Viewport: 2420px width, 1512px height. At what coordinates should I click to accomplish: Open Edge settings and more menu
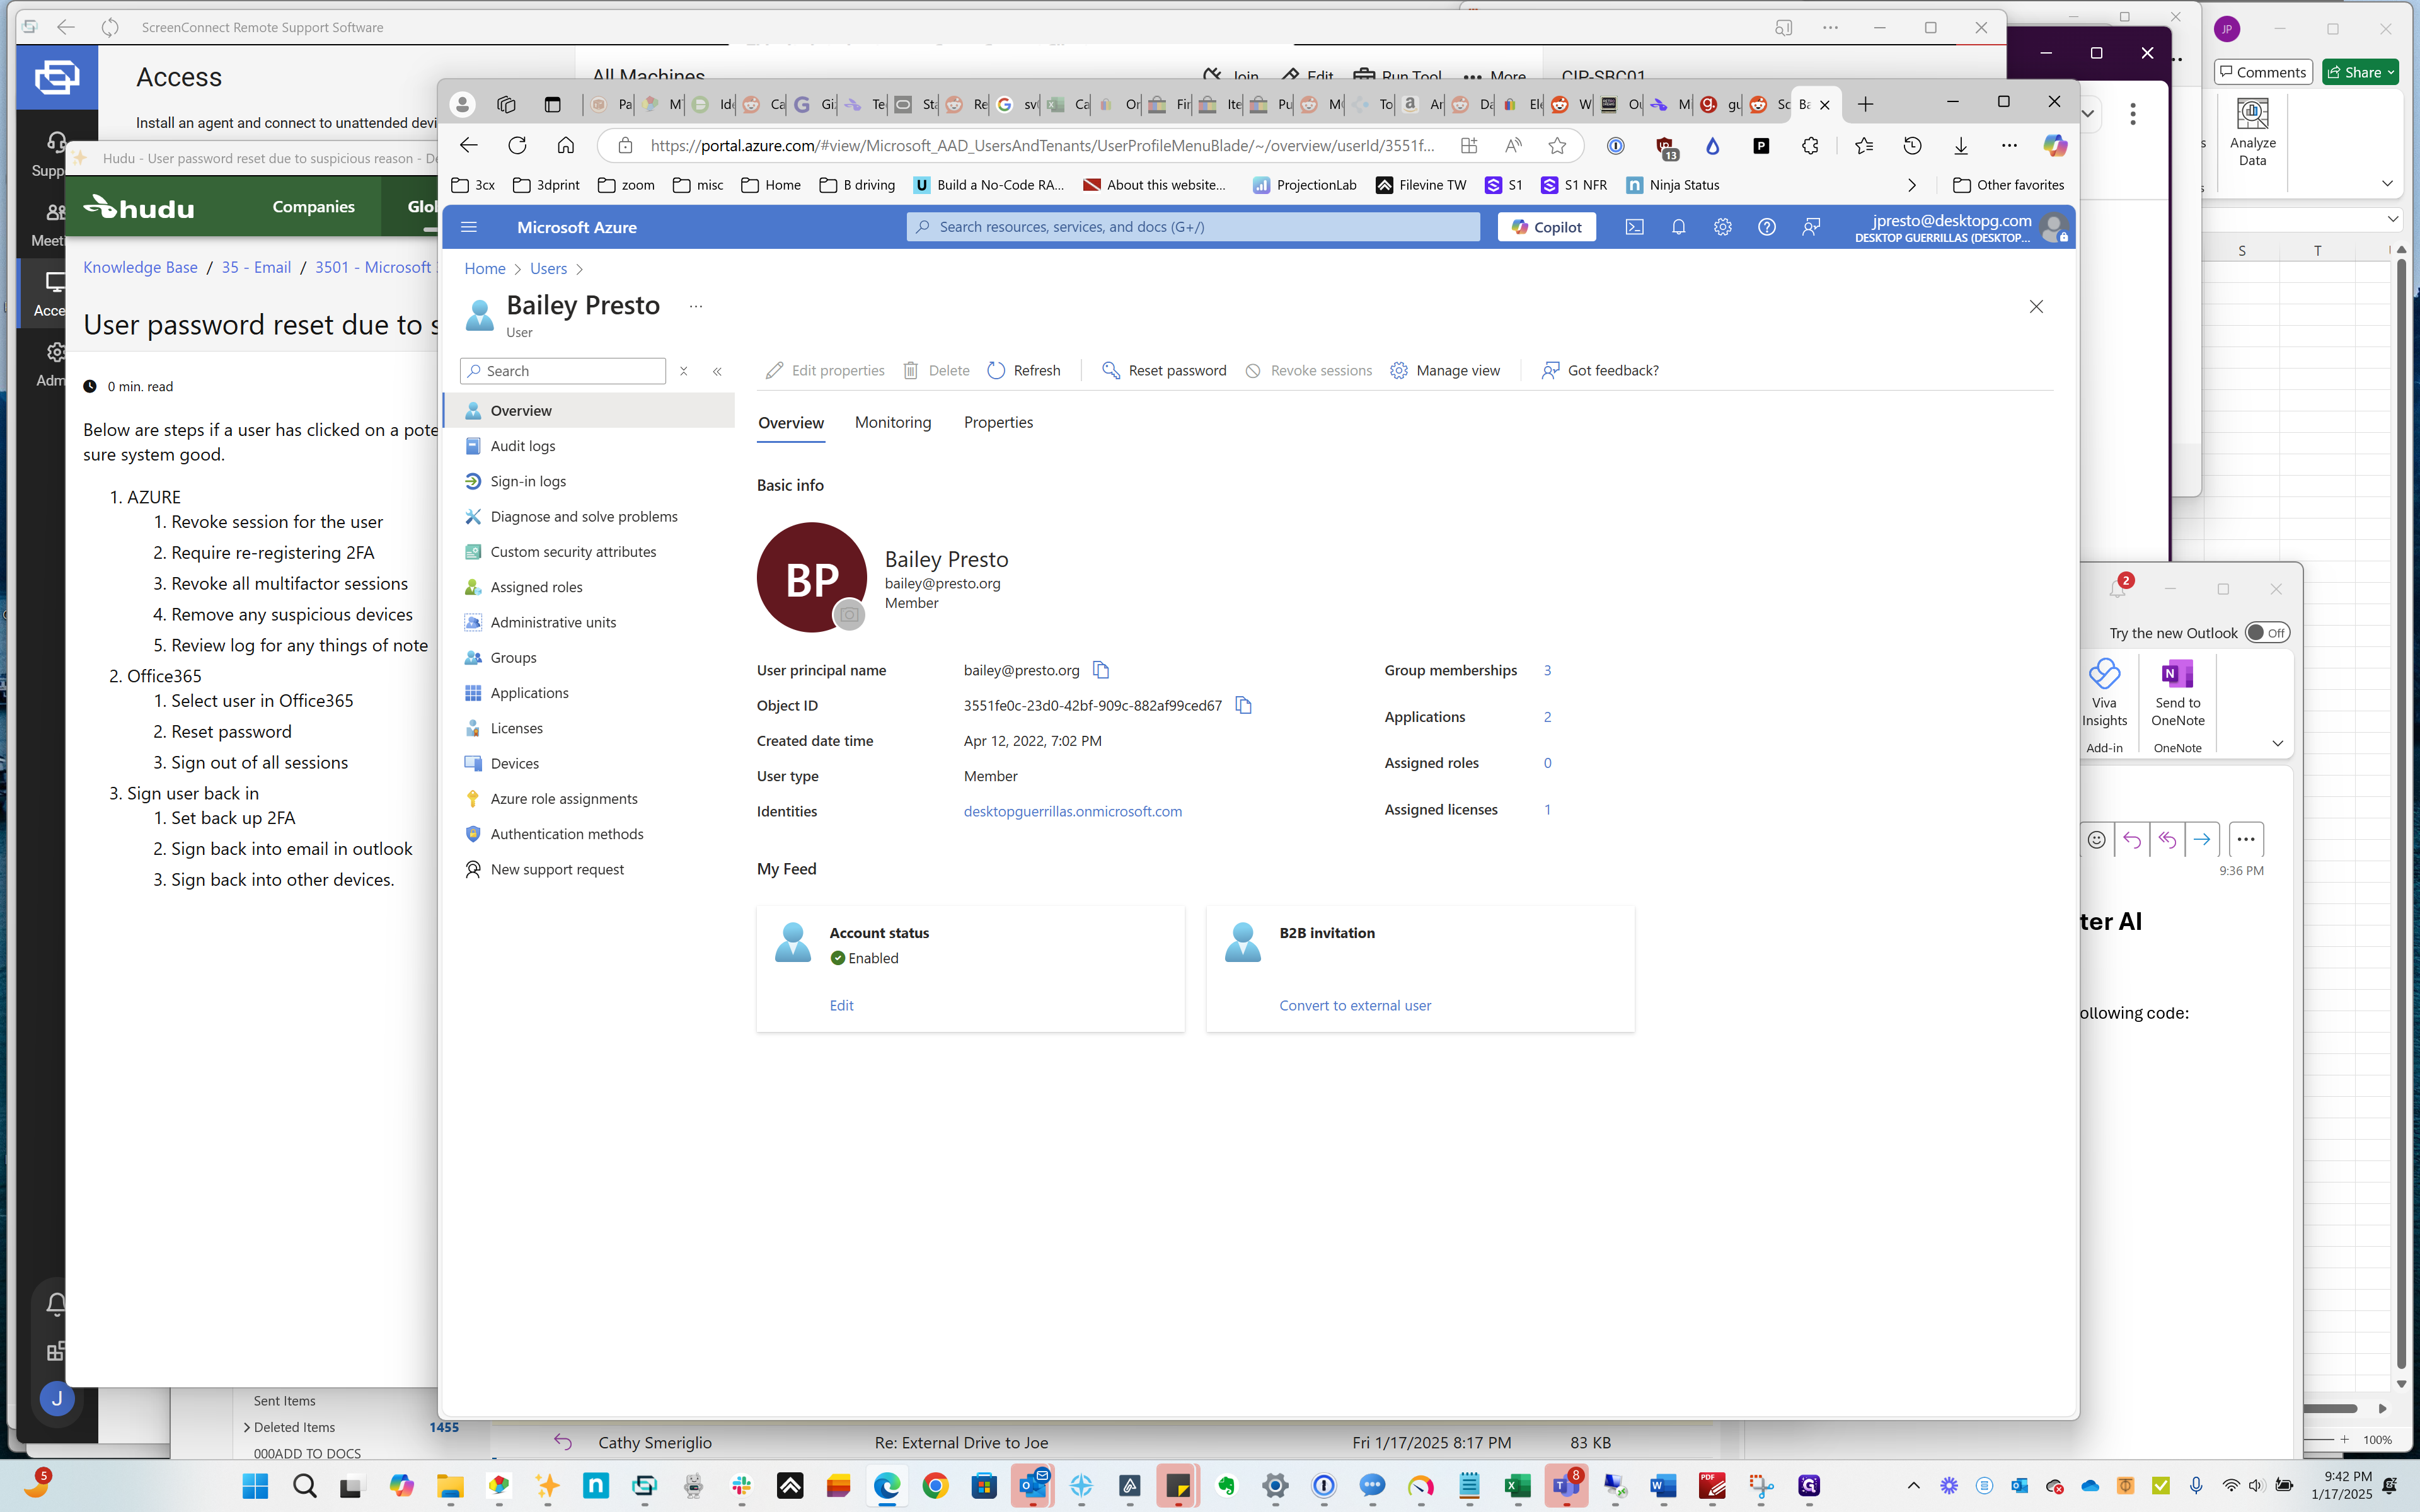2009,146
